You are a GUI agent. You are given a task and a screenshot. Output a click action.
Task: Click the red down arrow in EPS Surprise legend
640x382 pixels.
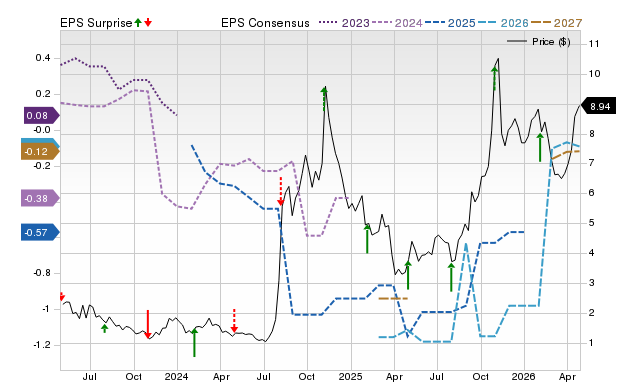[x=148, y=22]
